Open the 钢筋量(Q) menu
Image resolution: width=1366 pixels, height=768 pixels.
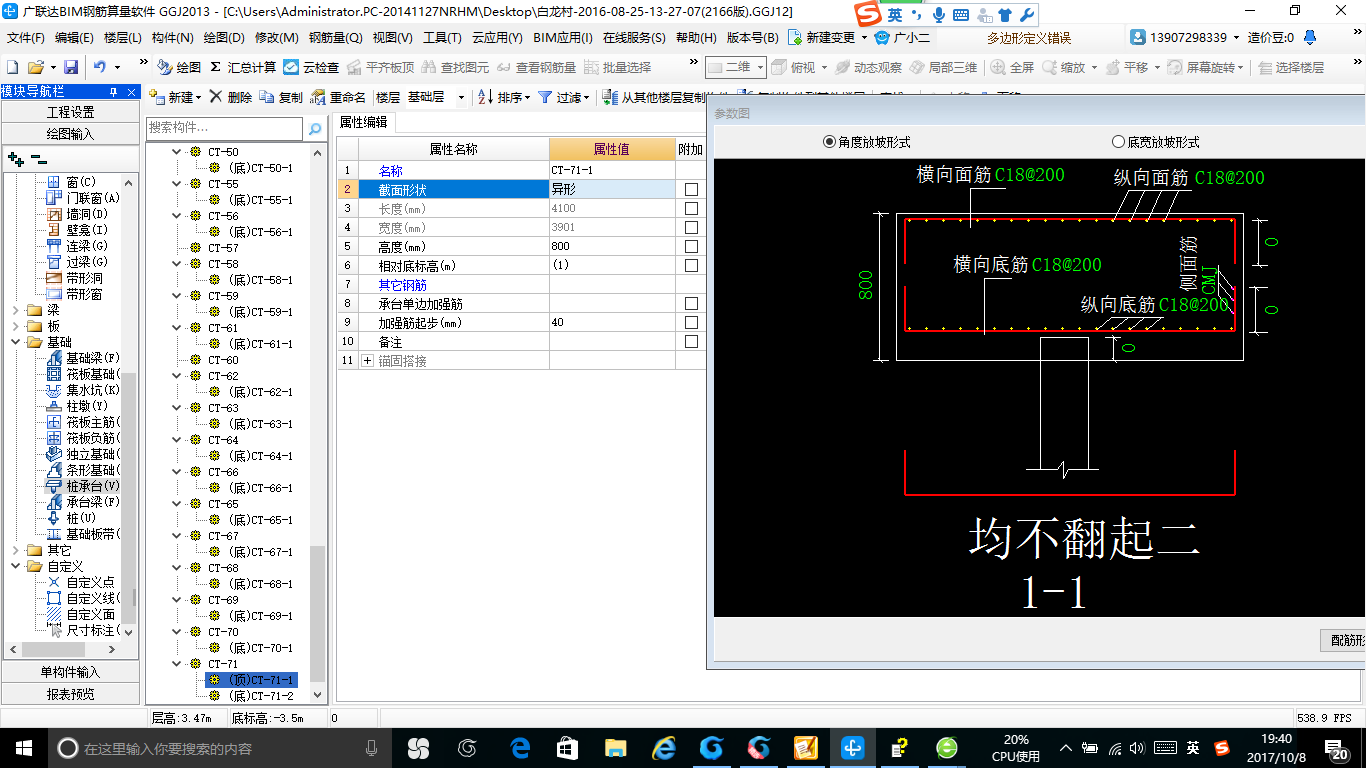(335, 38)
